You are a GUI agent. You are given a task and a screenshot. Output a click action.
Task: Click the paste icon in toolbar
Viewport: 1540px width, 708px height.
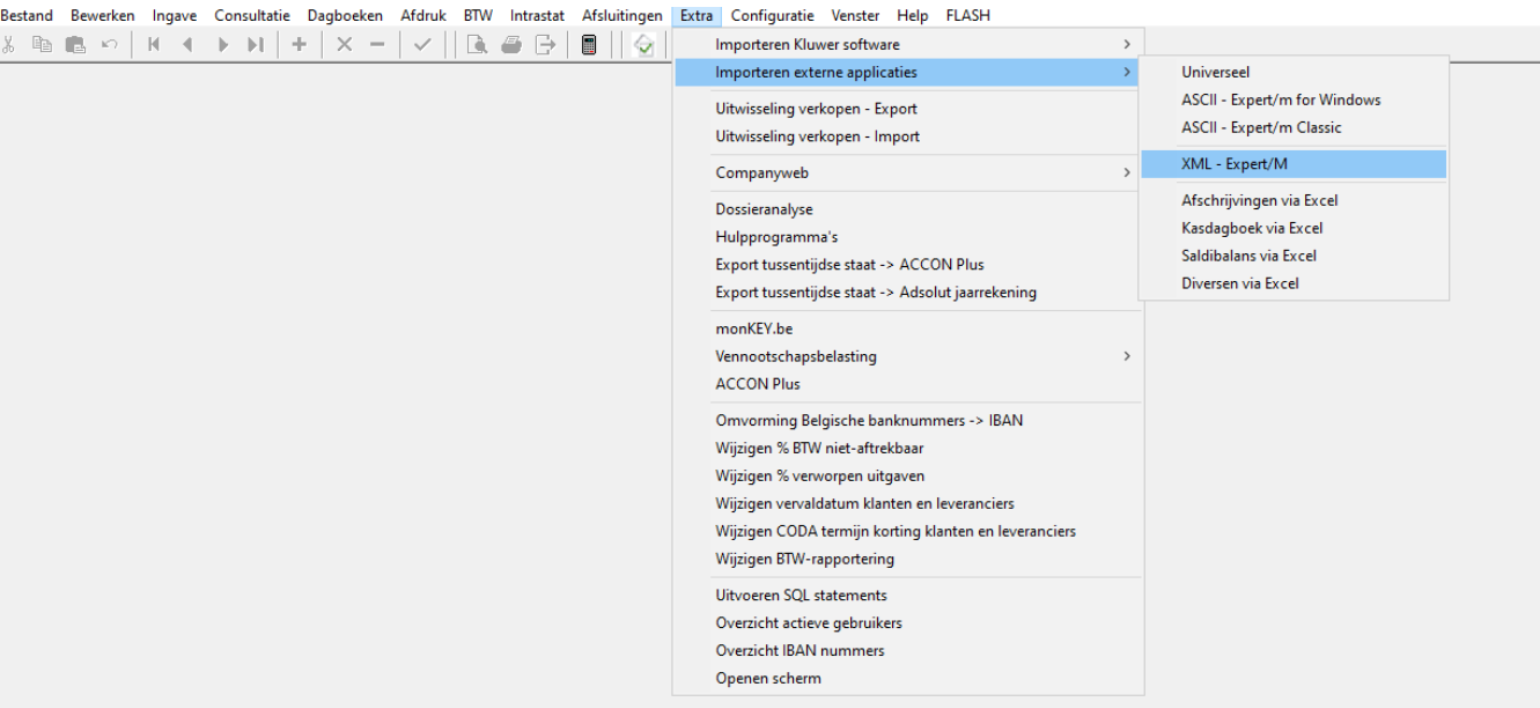[76, 45]
